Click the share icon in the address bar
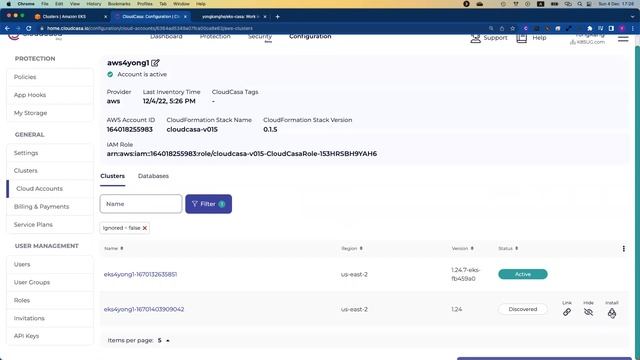Image resolution: width=640 pixels, height=360 pixels. (502, 28)
